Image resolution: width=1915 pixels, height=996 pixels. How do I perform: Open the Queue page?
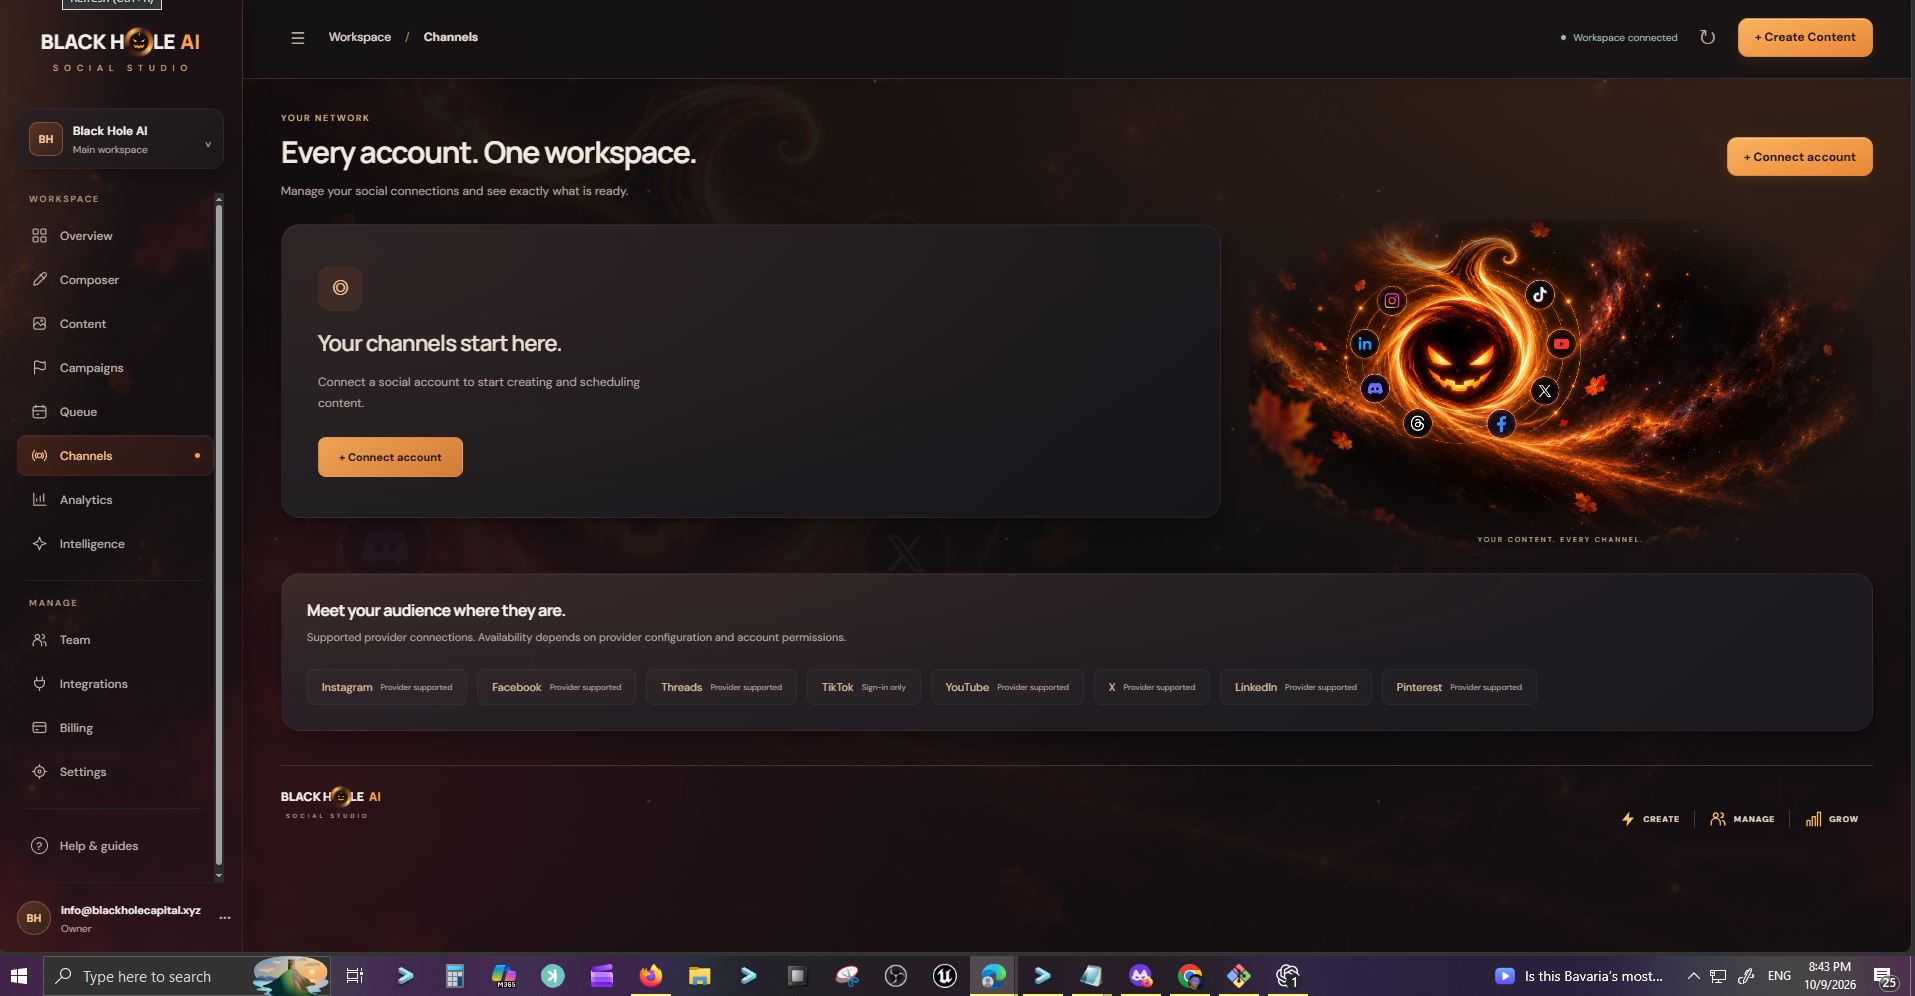pyautogui.click(x=115, y=412)
